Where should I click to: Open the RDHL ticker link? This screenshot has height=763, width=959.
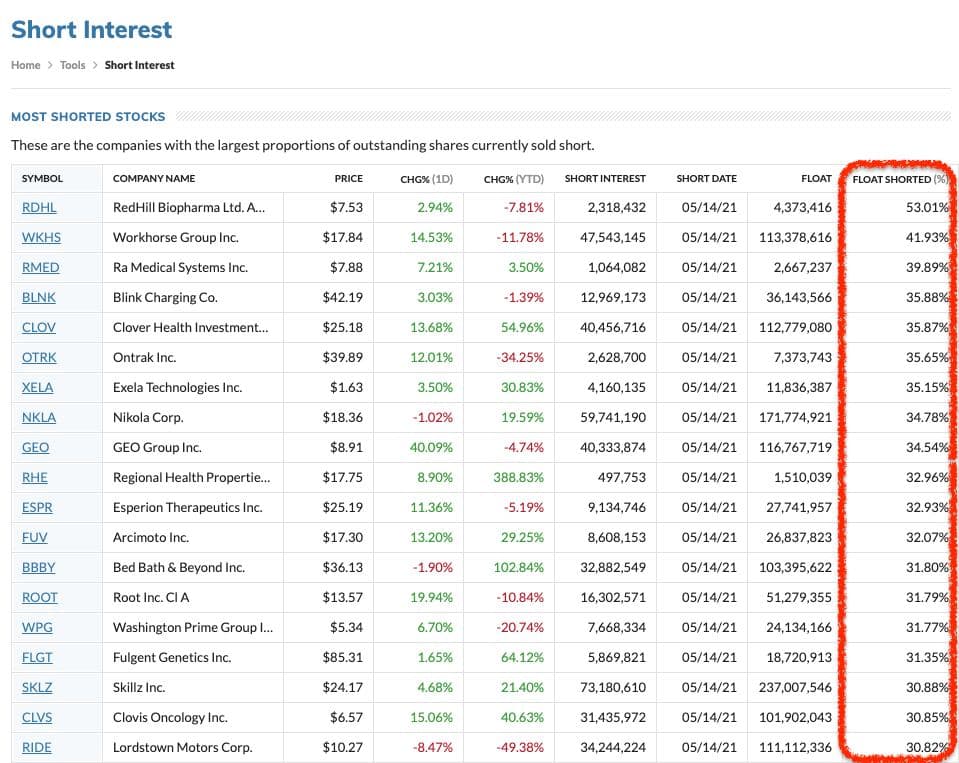tap(39, 207)
